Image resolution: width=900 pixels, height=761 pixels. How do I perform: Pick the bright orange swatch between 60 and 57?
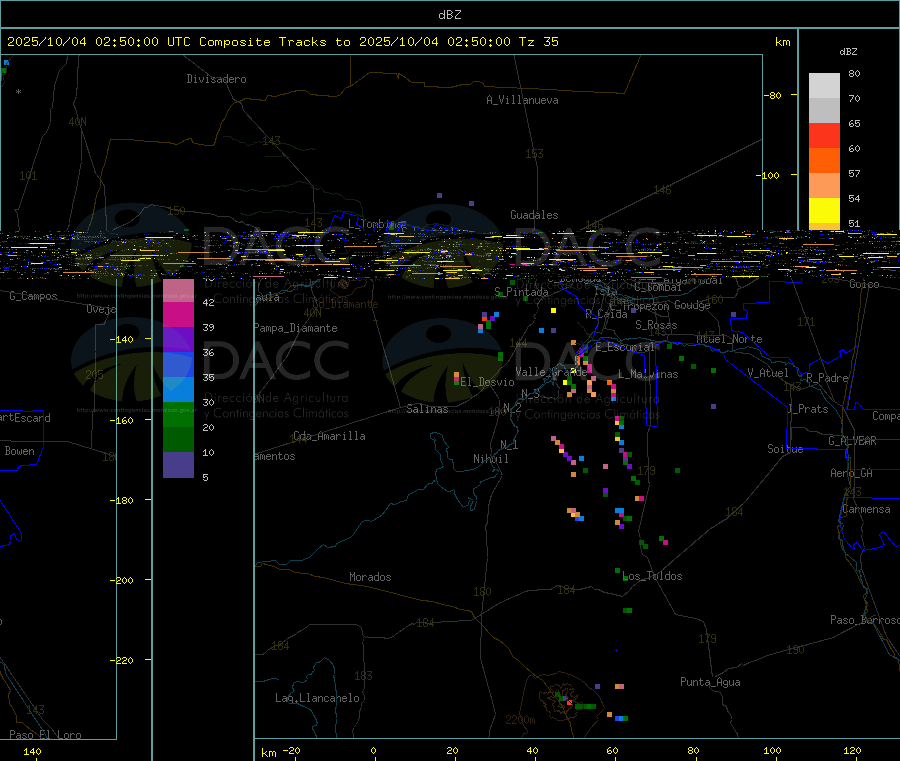824,161
